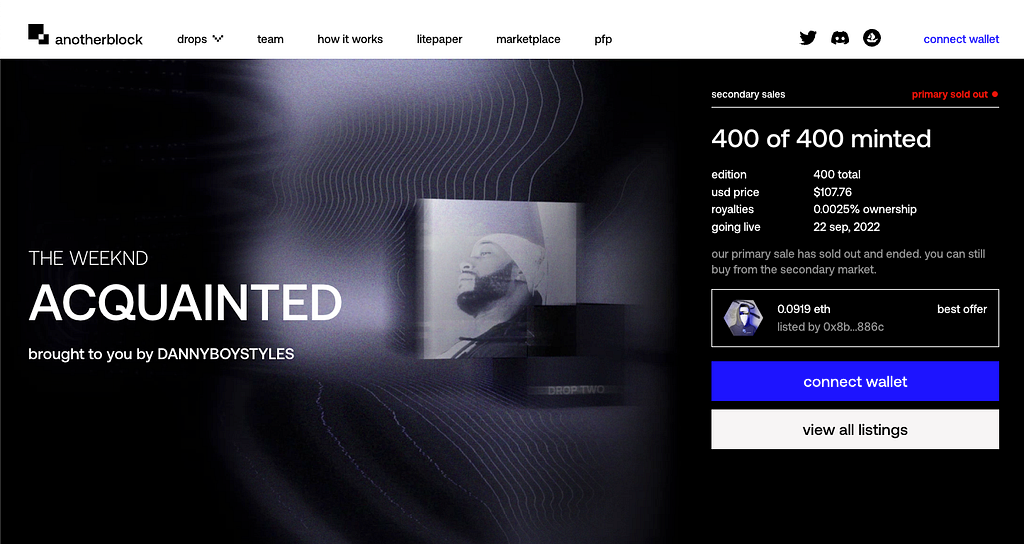This screenshot has height=544, width=1024.
Task: Open the OpenSea icon link
Action: point(872,38)
